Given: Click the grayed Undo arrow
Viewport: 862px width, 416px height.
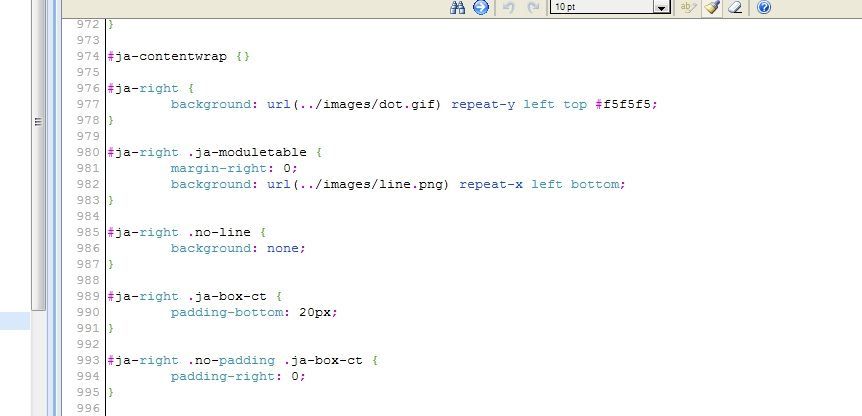Looking at the screenshot, I should click(x=509, y=7).
